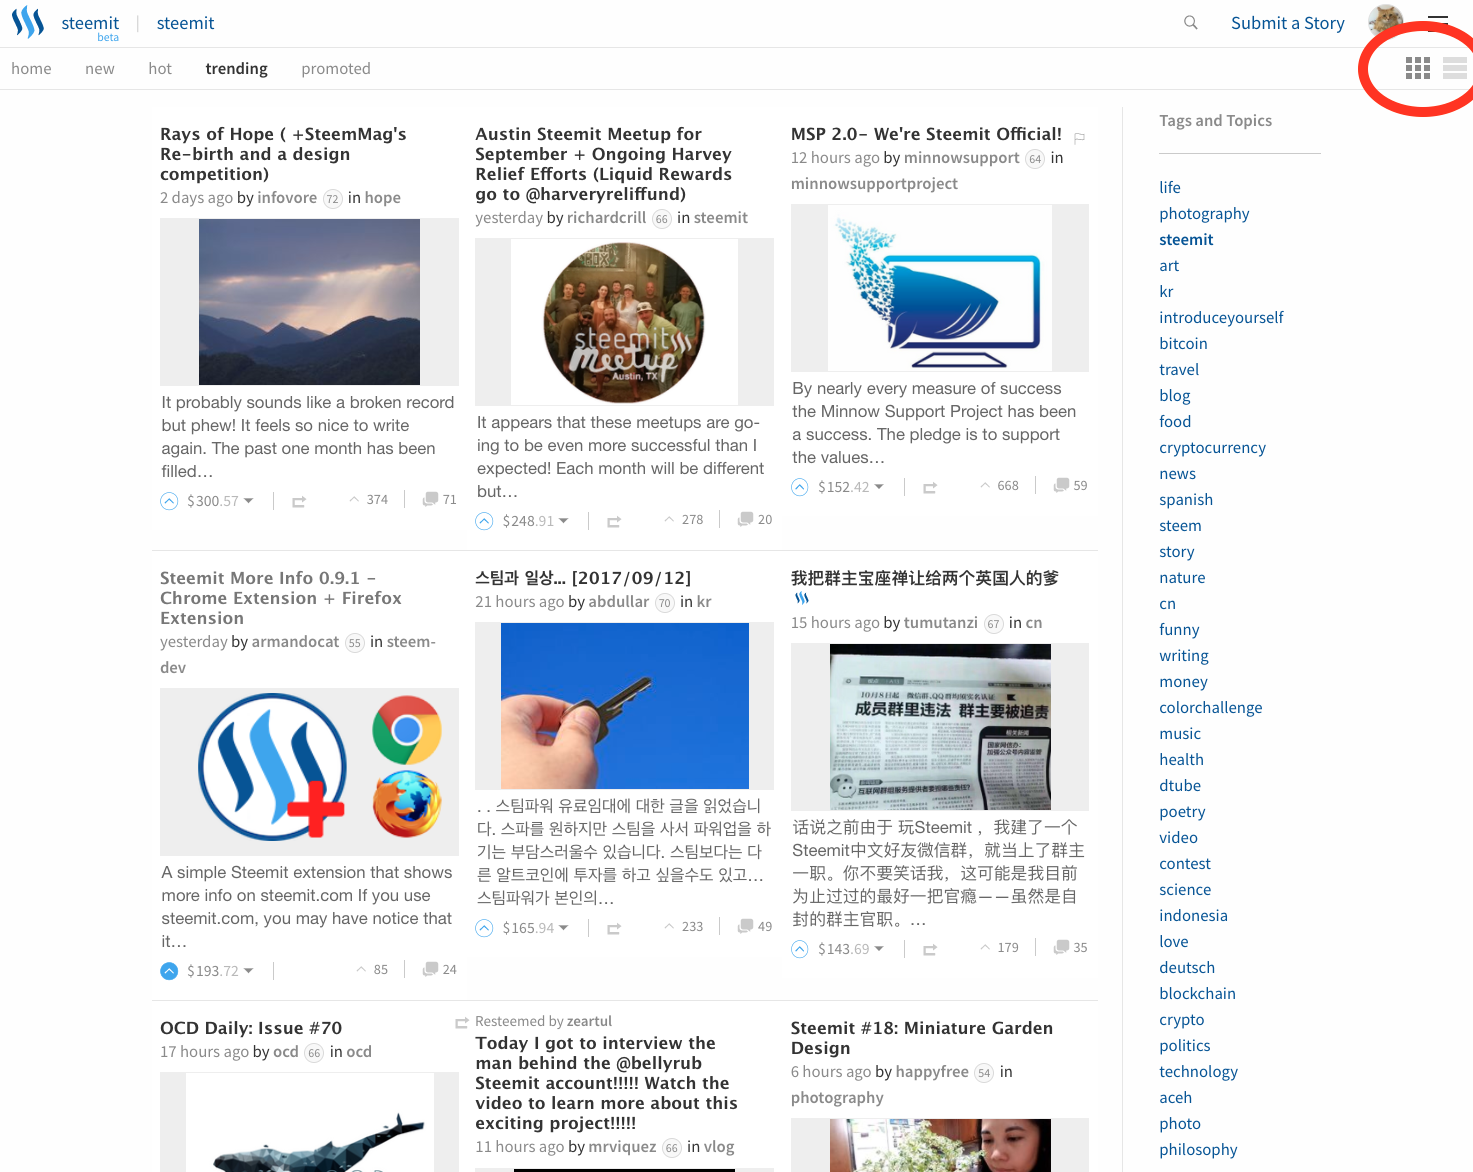The height and width of the screenshot is (1172, 1473).
Task: Expand payout dropdown showing $248.91
Action: 562,520
